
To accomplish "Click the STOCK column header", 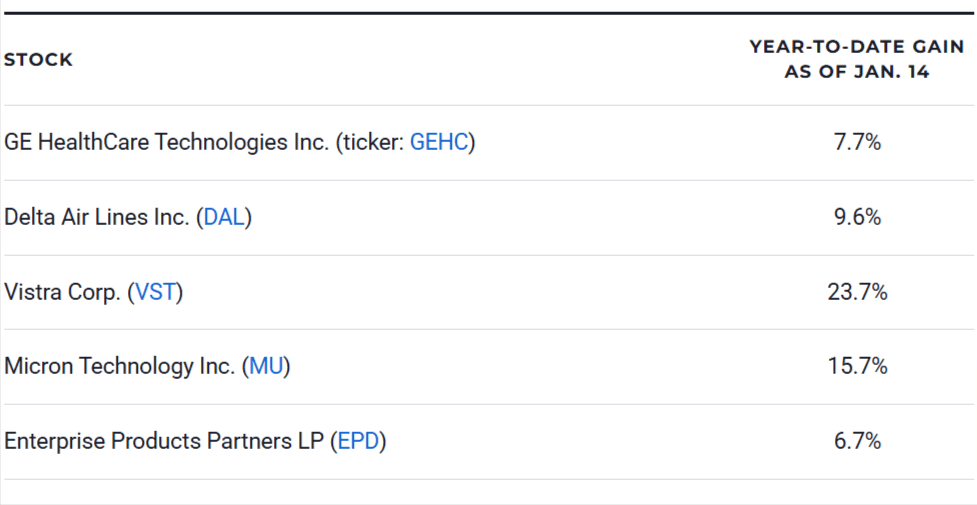I will pyautogui.click(x=39, y=60).
